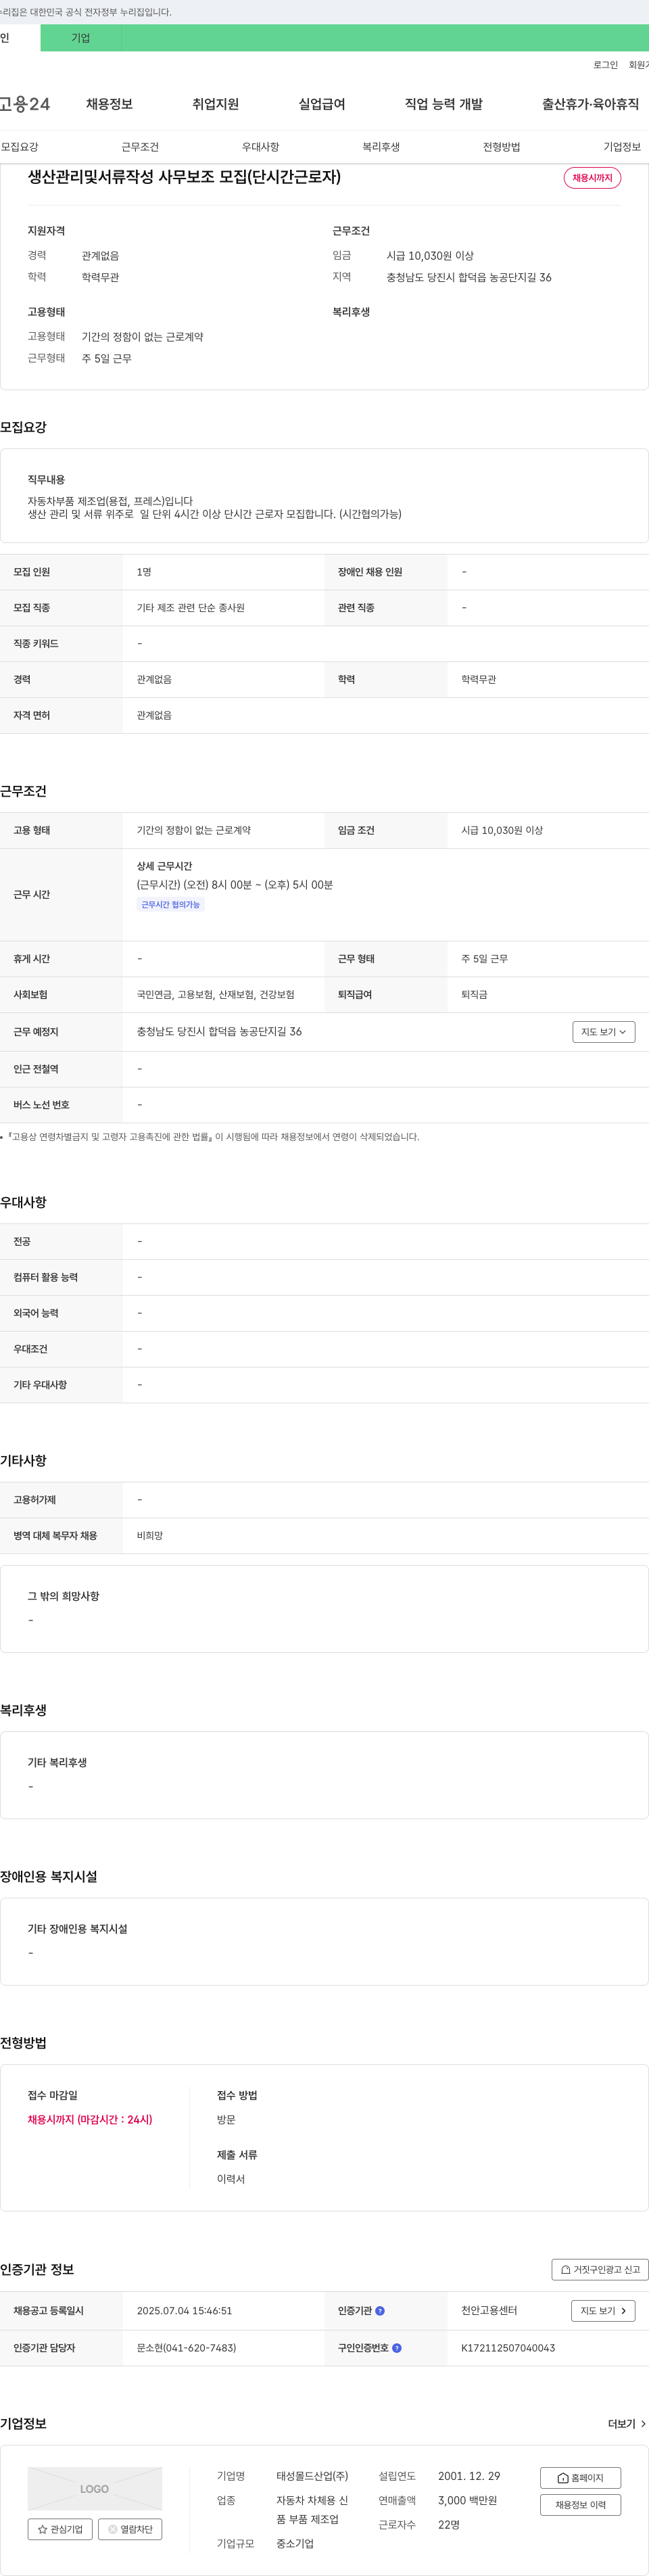Open 채용정보 이력 button
This screenshot has height=2576, width=649.
tap(580, 2505)
